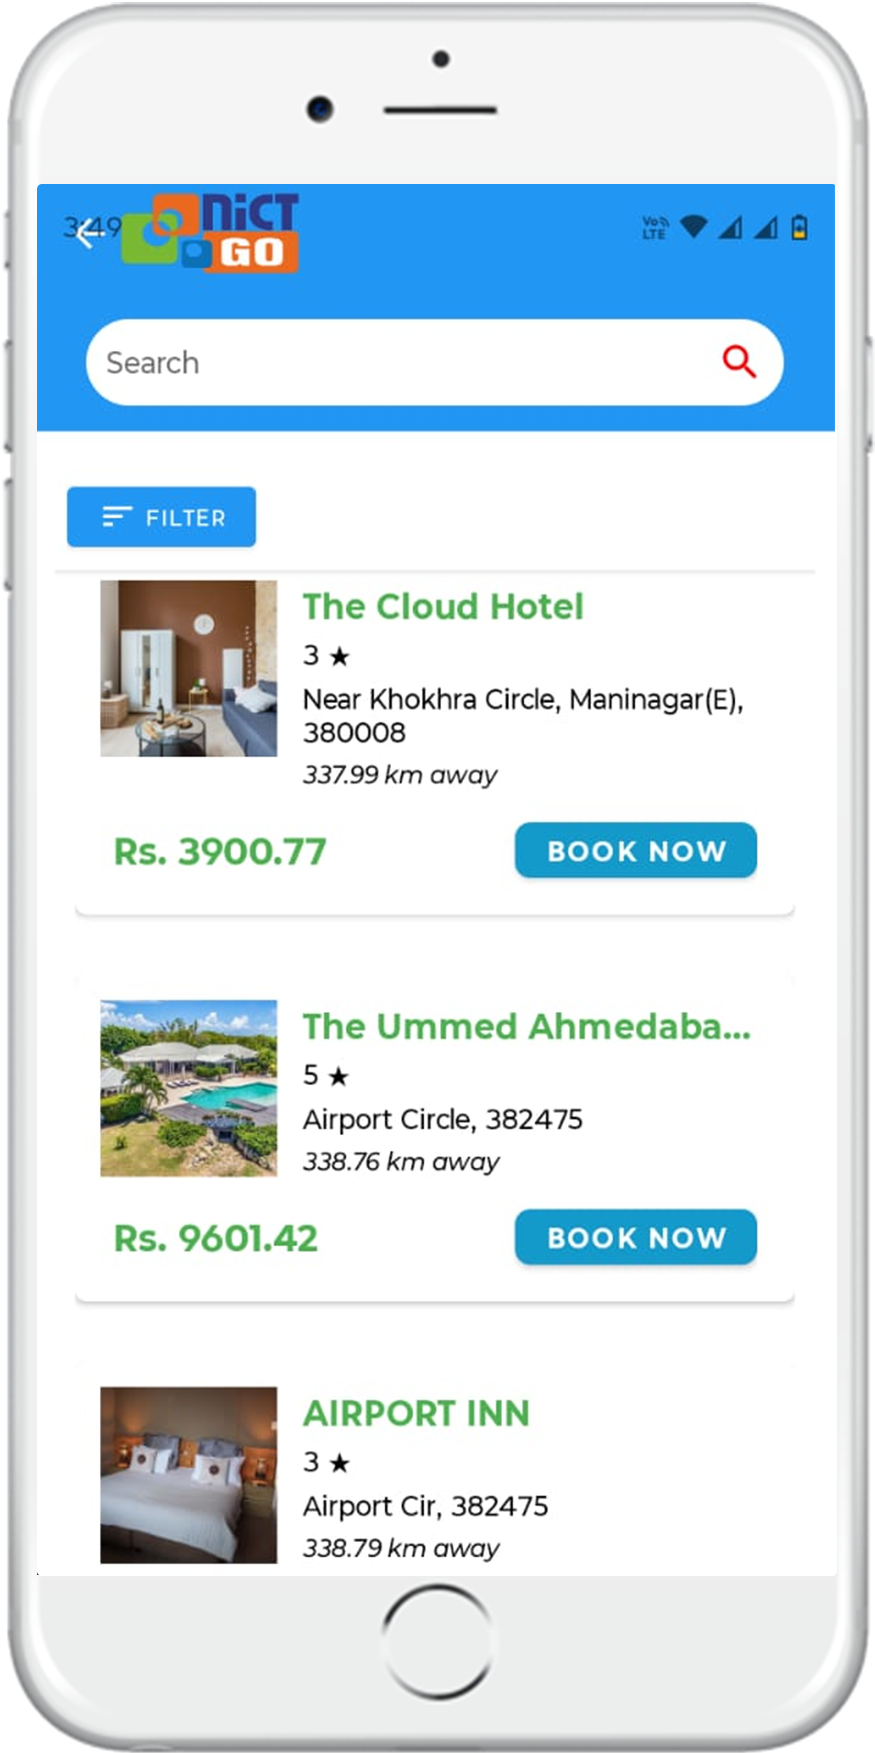Tap the first cellular signal icon
Screen dimensions: 875x1753
click(x=731, y=228)
